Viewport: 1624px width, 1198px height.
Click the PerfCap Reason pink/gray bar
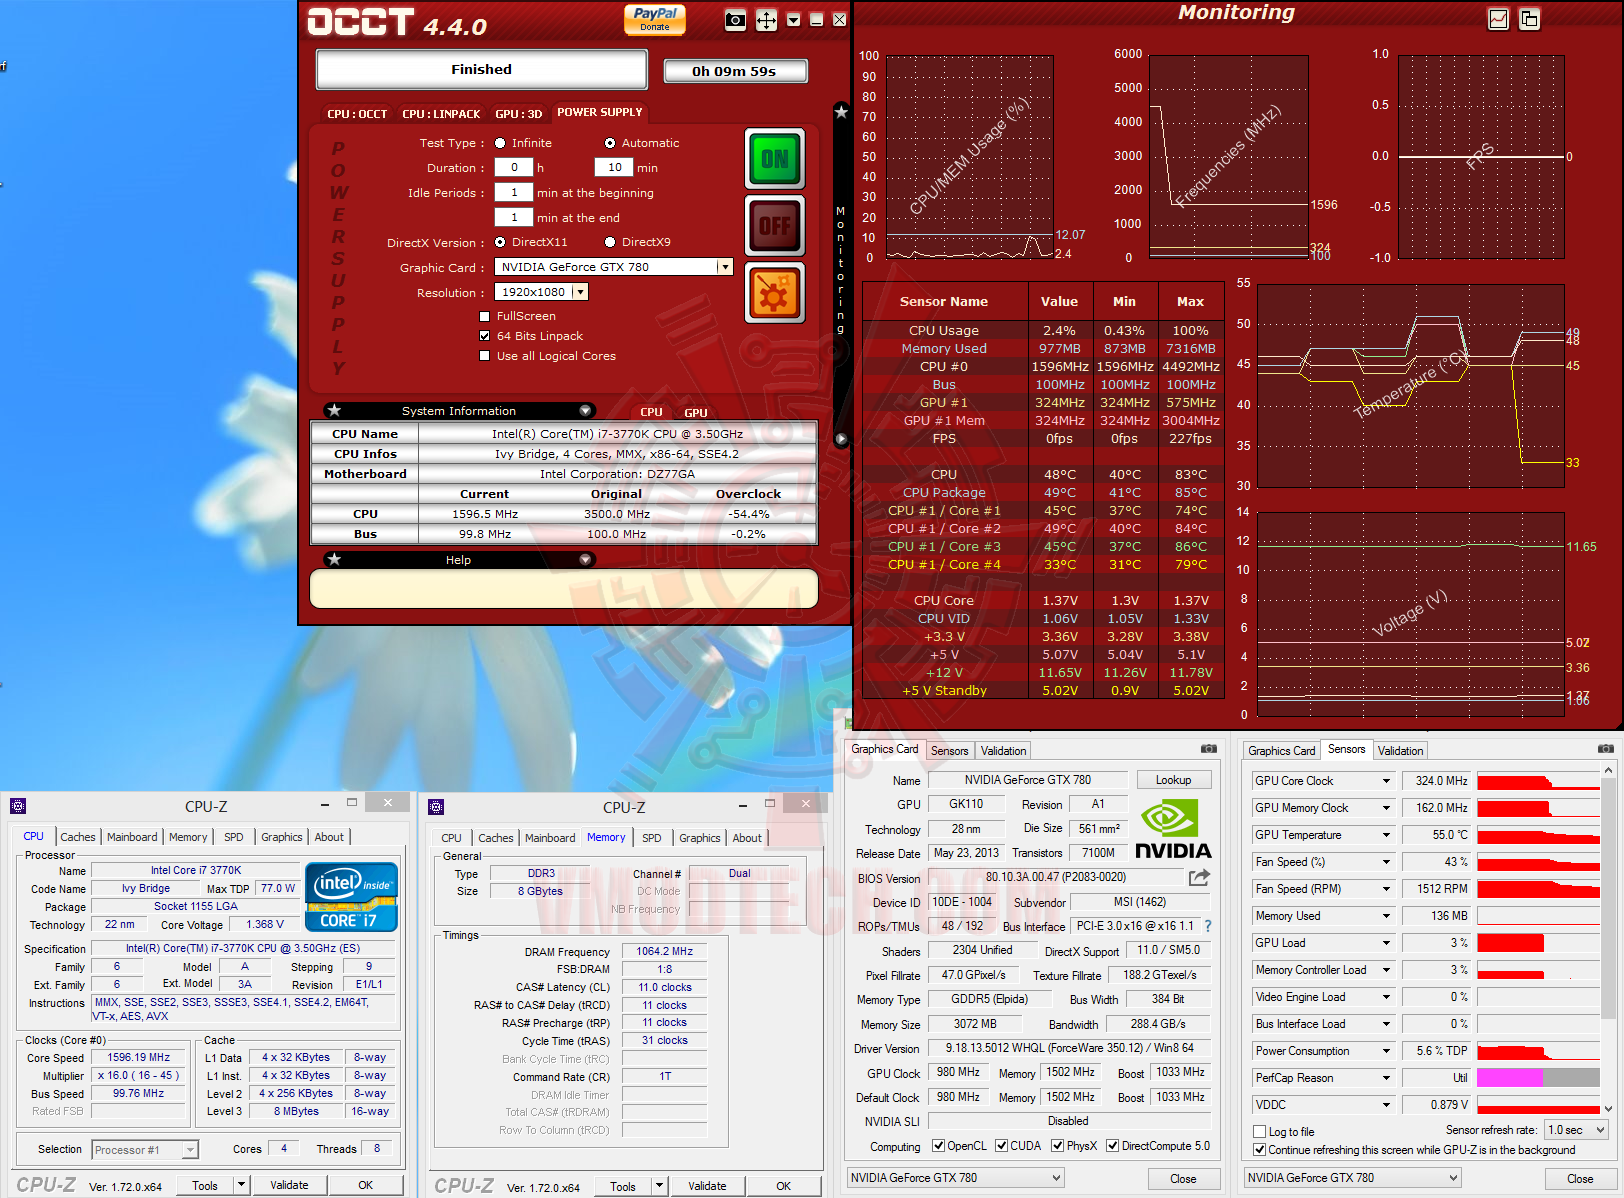pos(1538,1078)
